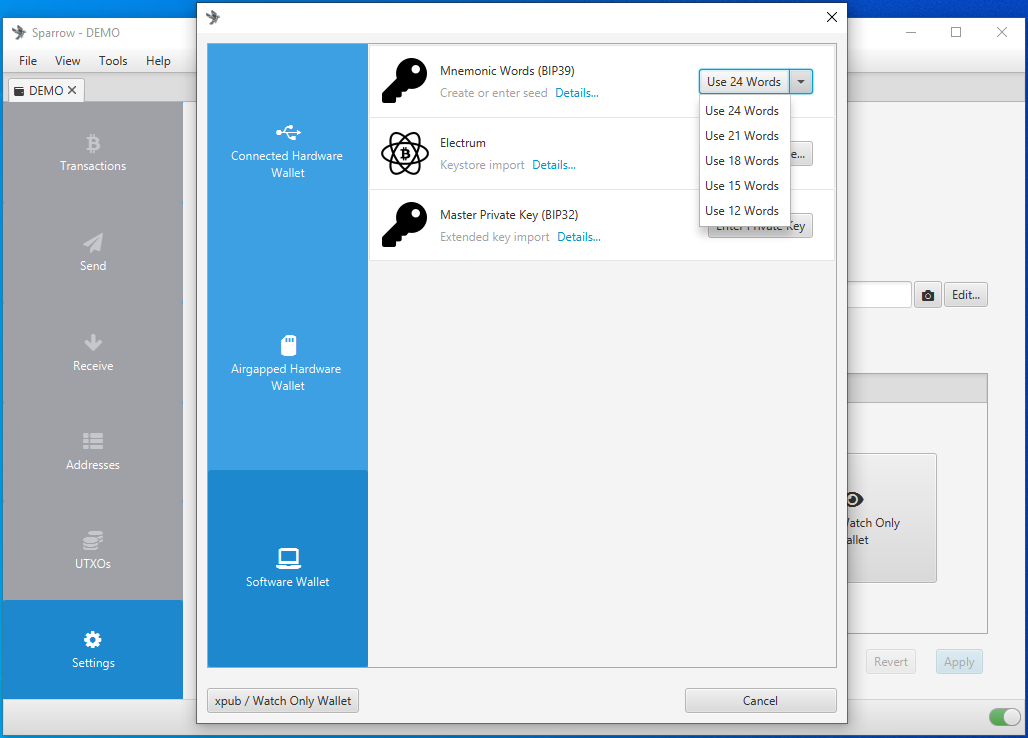Click the Master Private Key icon
This screenshot has width=1028, height=738.
click(405, 225)
